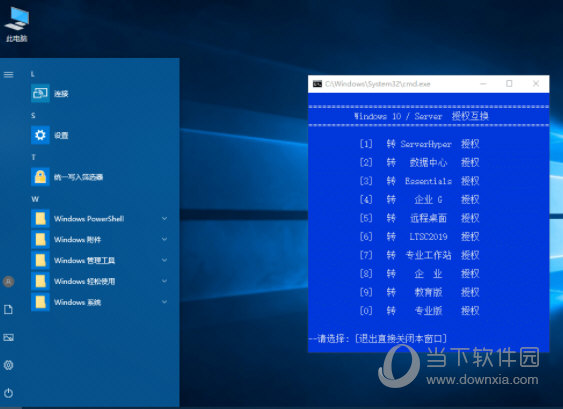Viewport: 563px width, 409px height.
Task: Open Settings gear in Start sidebar
Action: (9, 365)
